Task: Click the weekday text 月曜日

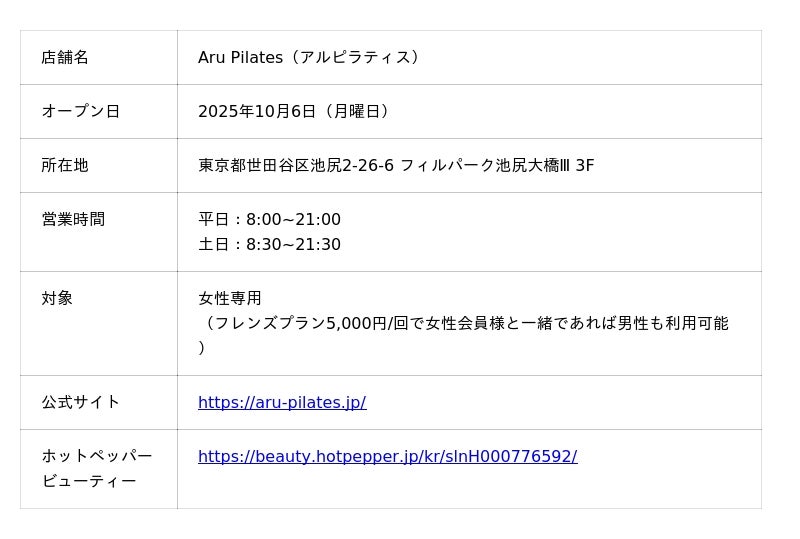Action: pos(356,111)
